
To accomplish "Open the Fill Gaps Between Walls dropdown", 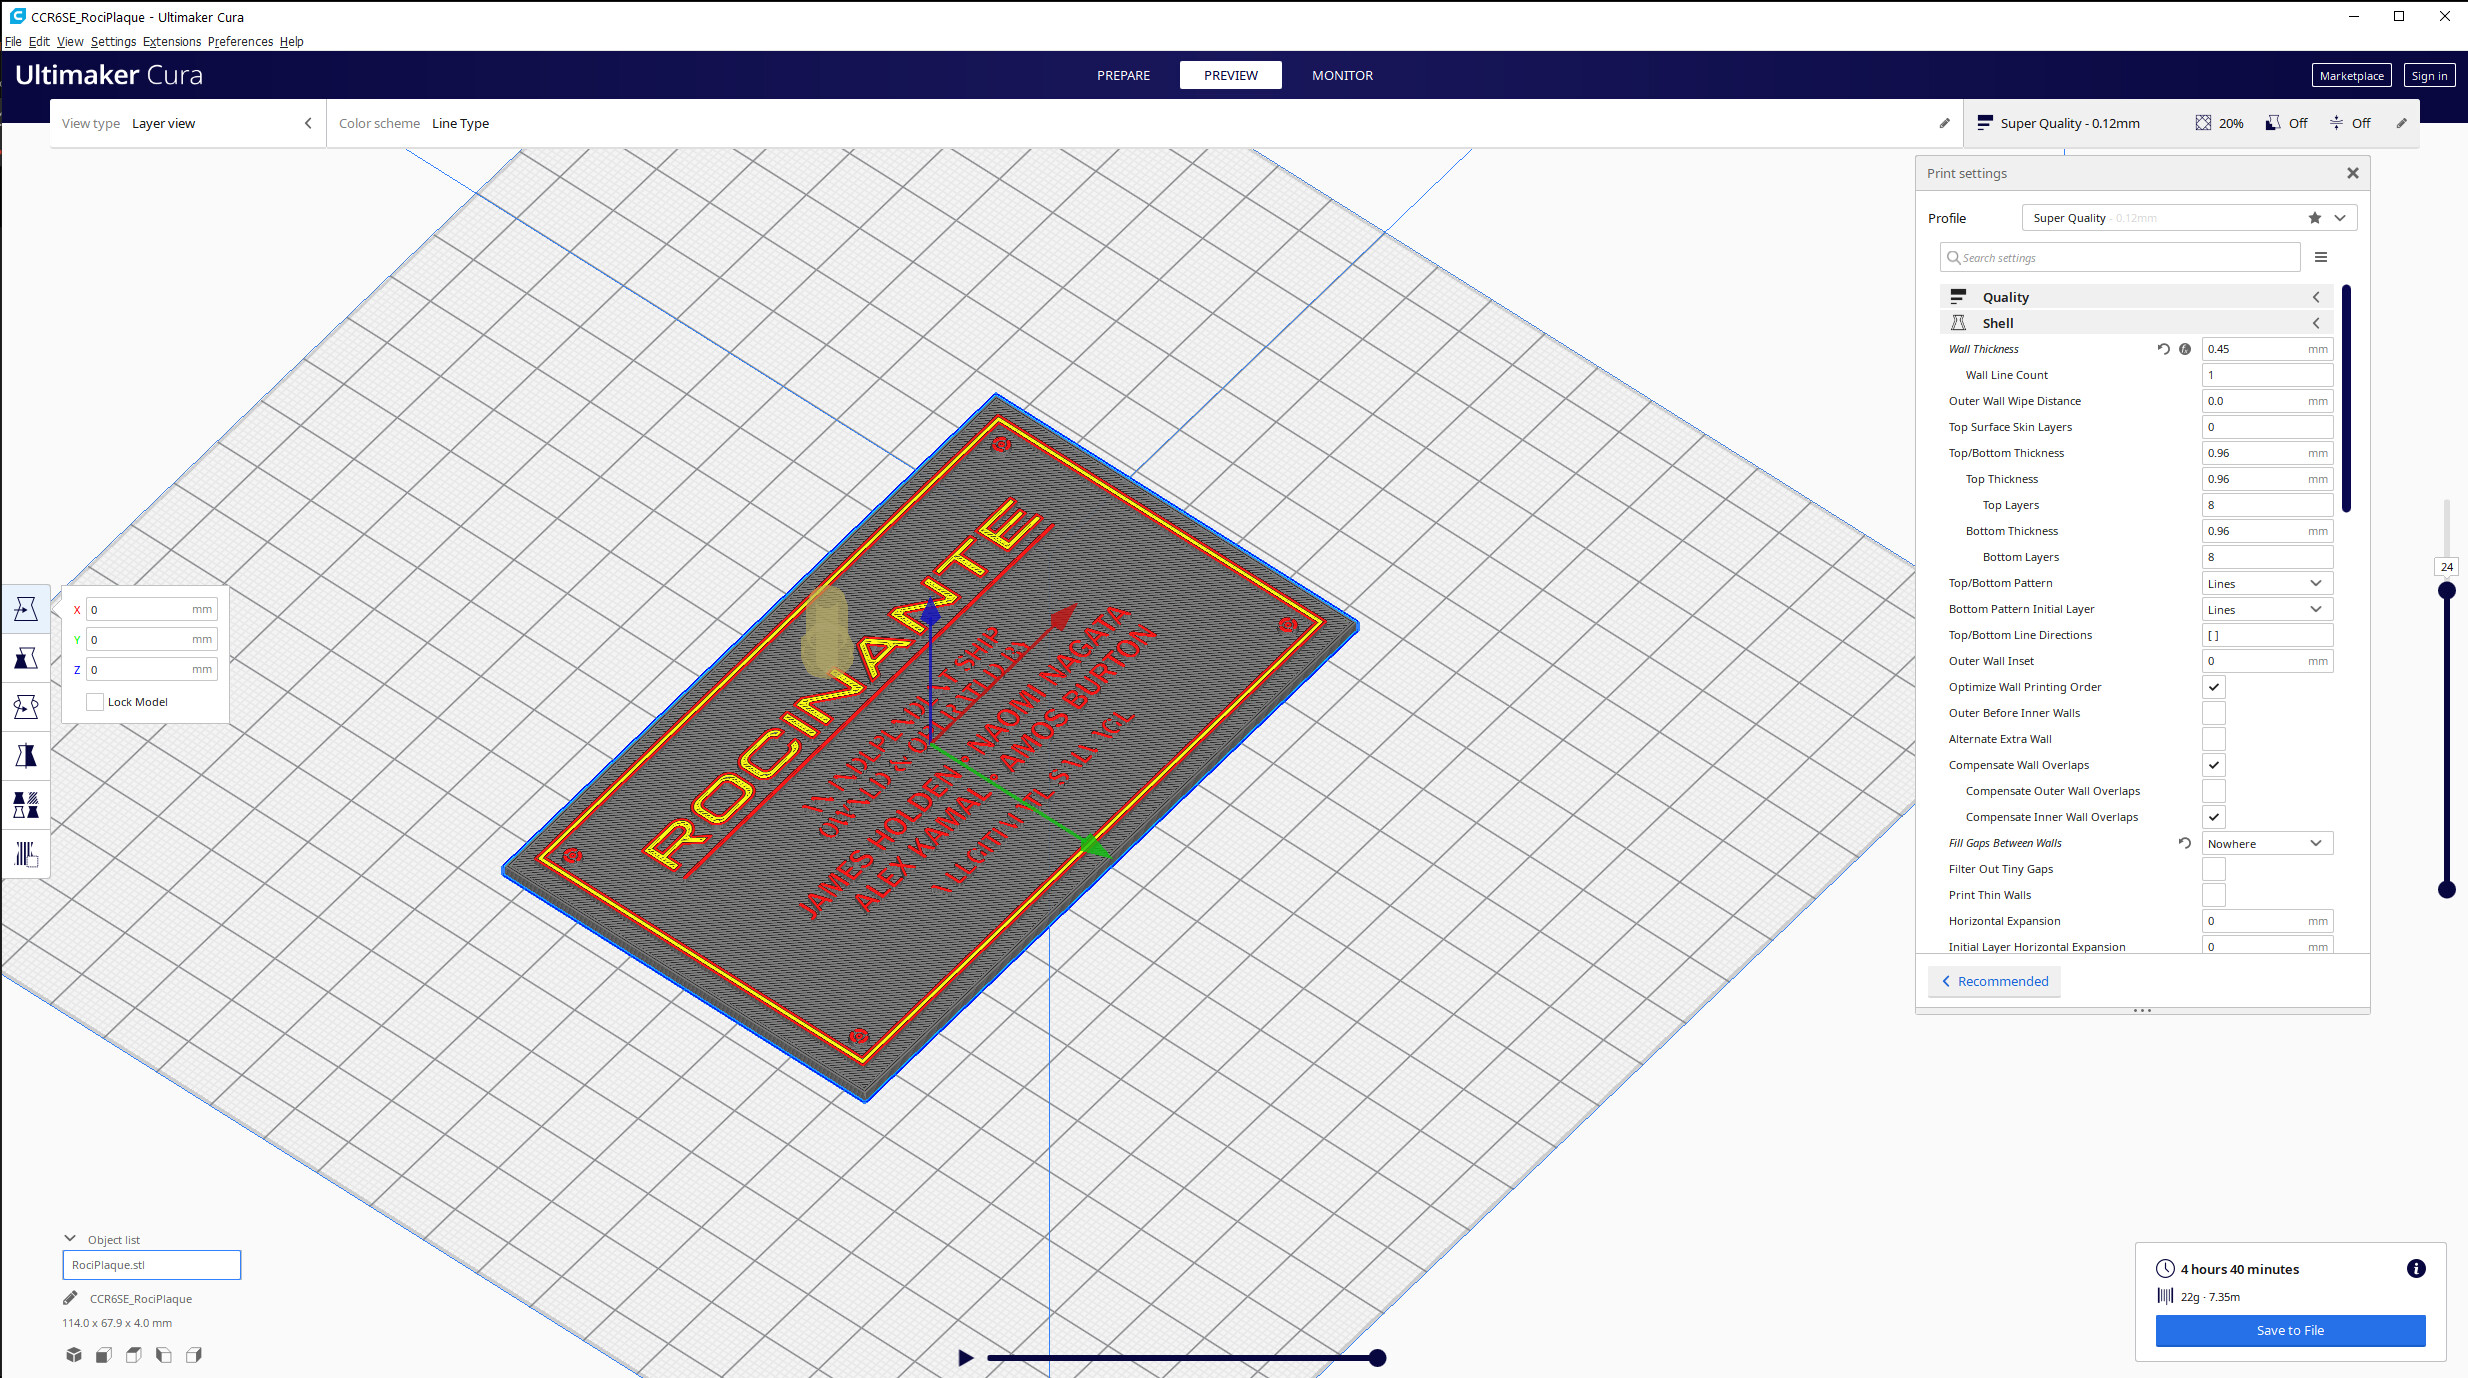I will click(x=2266, y=843).
